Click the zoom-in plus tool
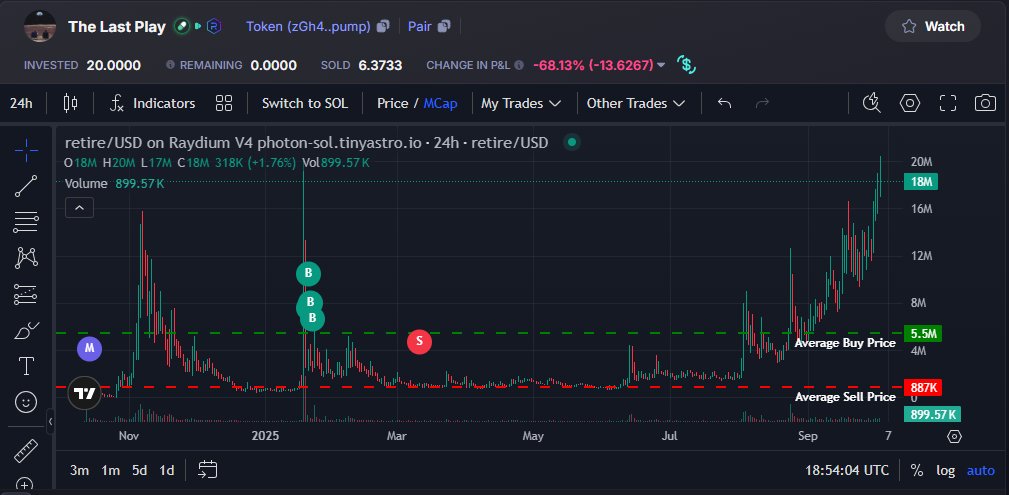Screen dimensions: 1009x495 26,485
